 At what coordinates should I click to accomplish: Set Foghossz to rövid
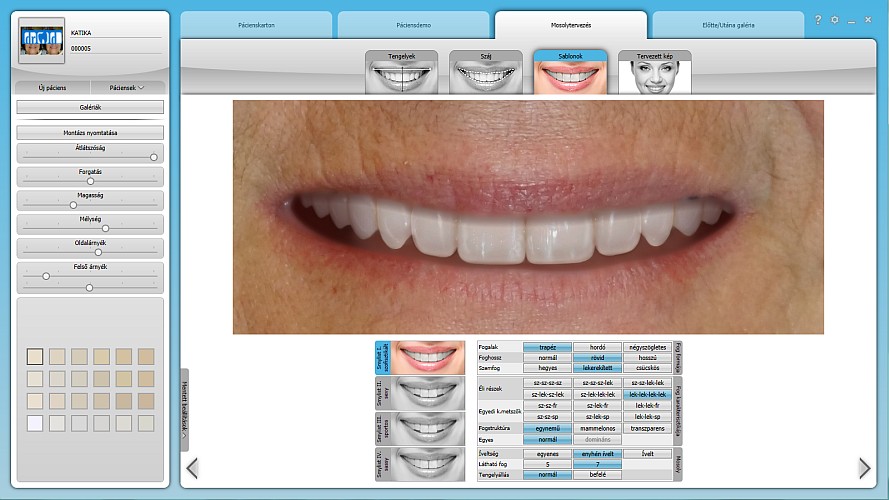598,358
